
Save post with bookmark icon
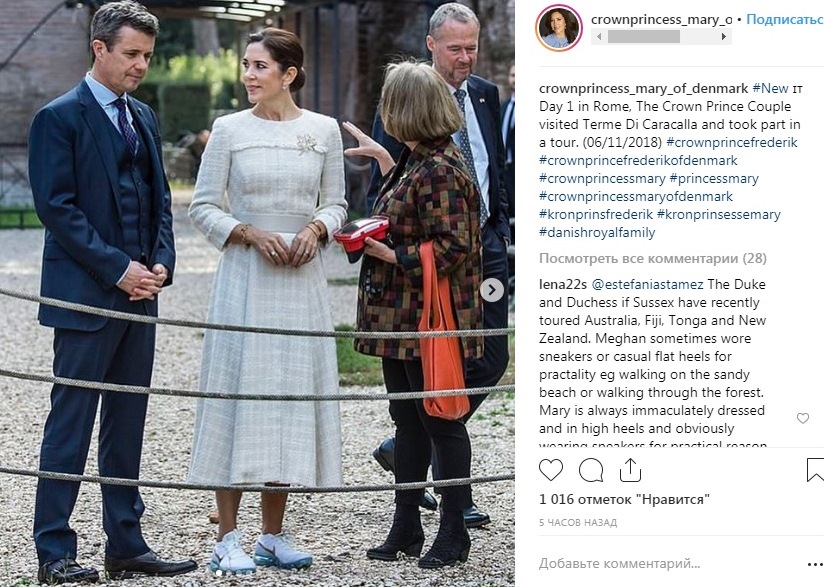(x=815, y=470)
